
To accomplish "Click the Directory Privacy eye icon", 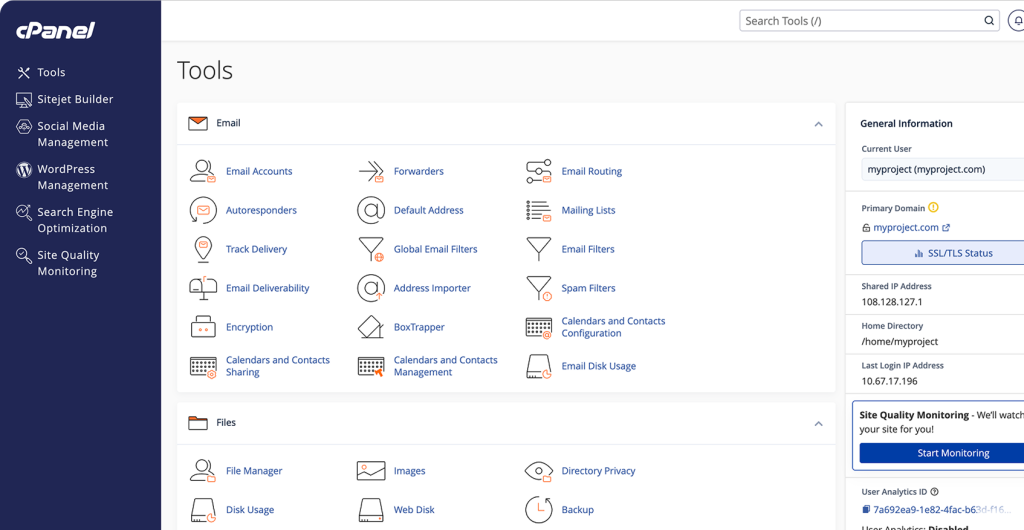I will point(539,470).
